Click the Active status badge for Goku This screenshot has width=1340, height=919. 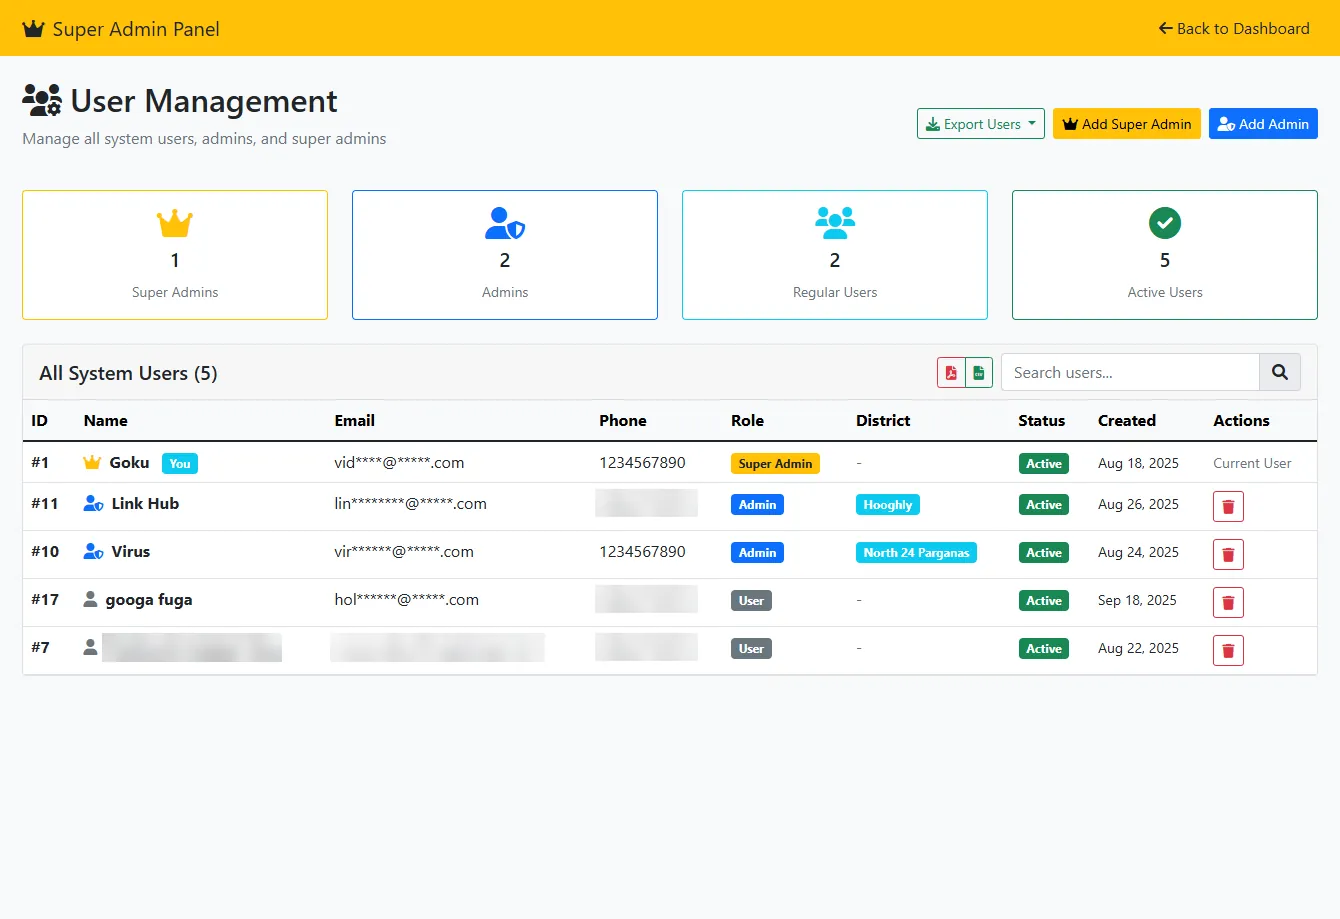pos(1043,464)
